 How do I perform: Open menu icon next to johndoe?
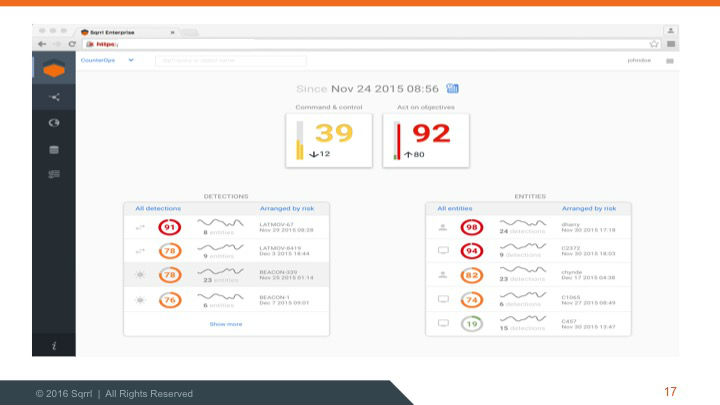point(670,61)
